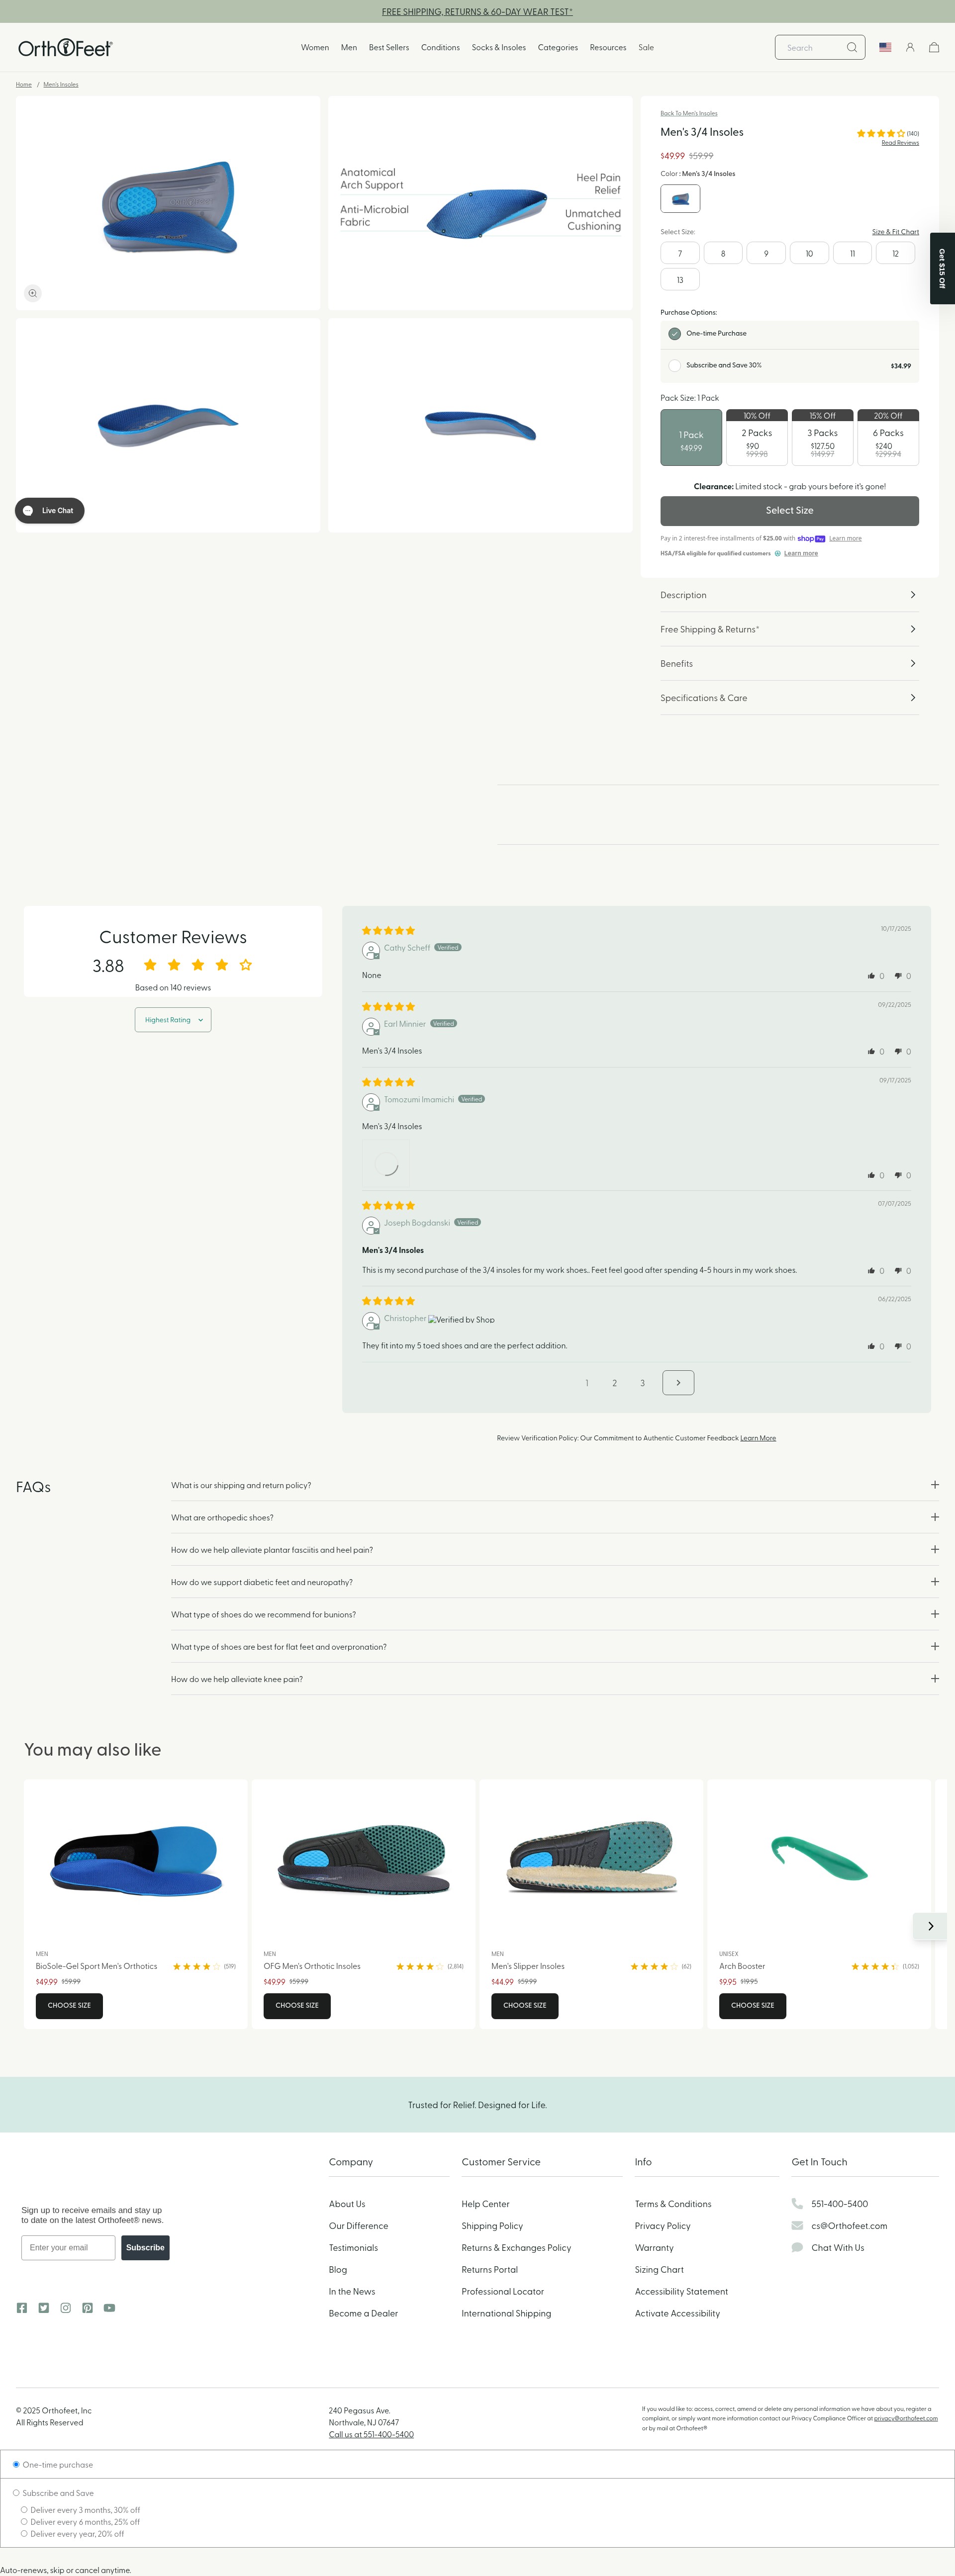Dislike Cathy Scheff's review
This screenshot has height=2576, width=955.
tap(898, 975)
